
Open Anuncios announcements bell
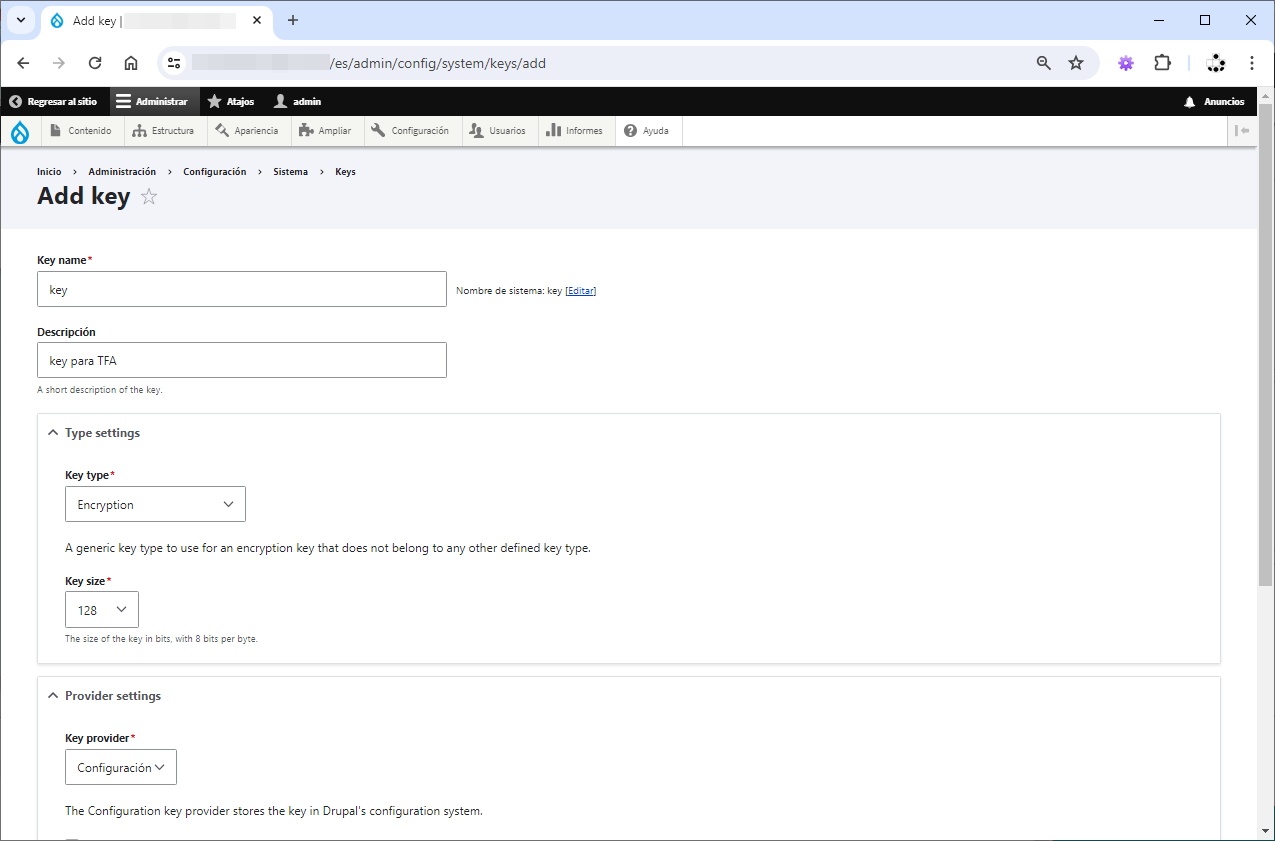coord(1214,102)
